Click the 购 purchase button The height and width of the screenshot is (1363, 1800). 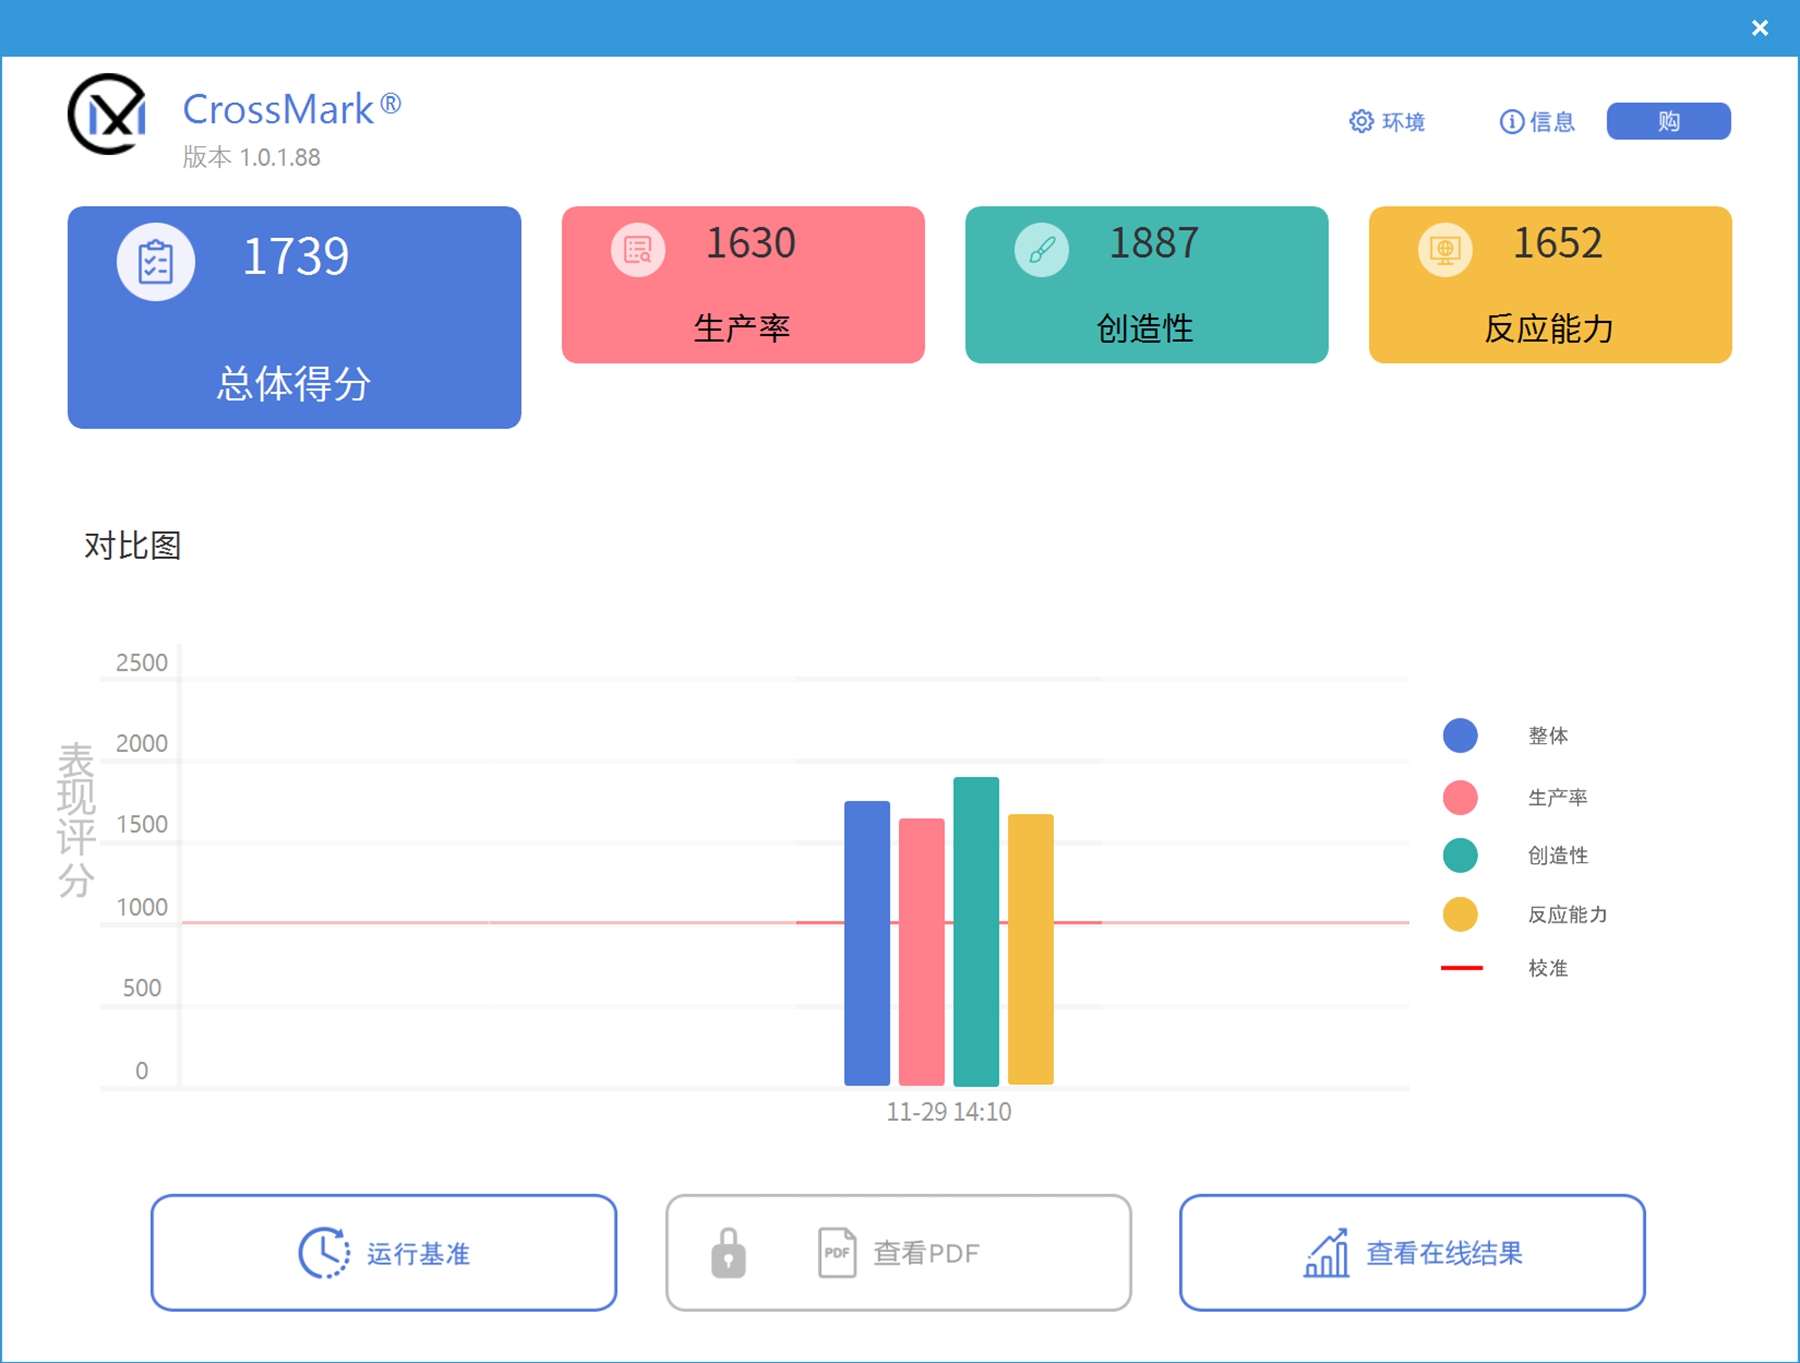[1668, 120]
